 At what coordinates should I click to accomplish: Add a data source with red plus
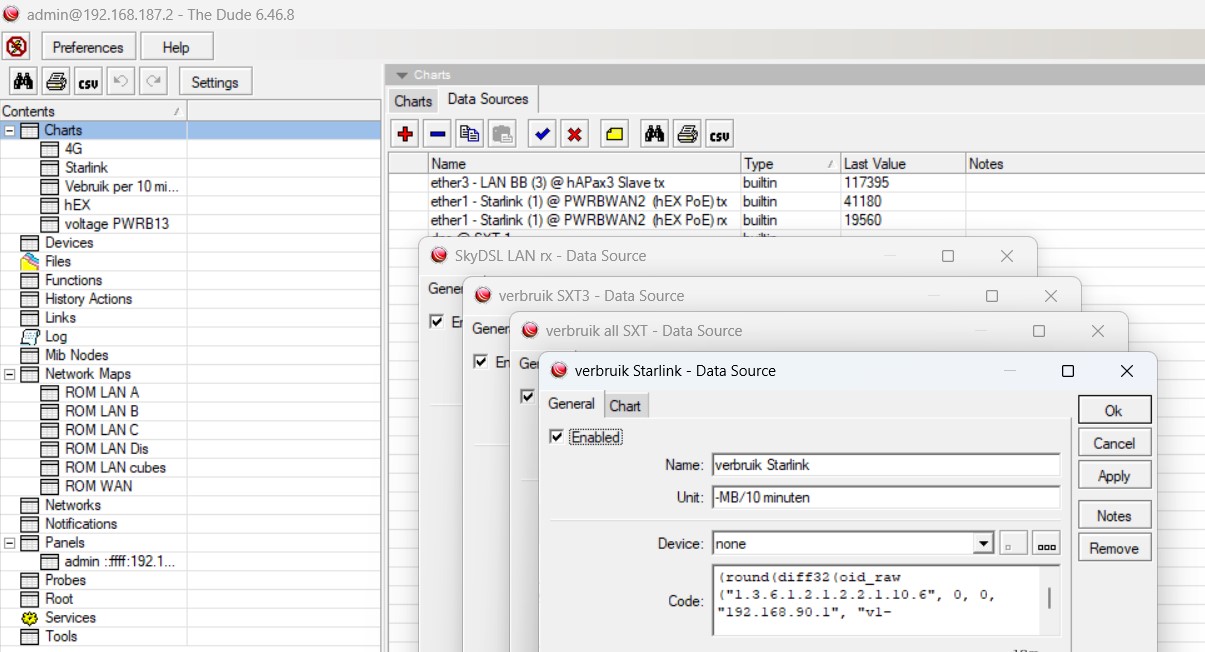pyautogui.click(x=405, y=134)
